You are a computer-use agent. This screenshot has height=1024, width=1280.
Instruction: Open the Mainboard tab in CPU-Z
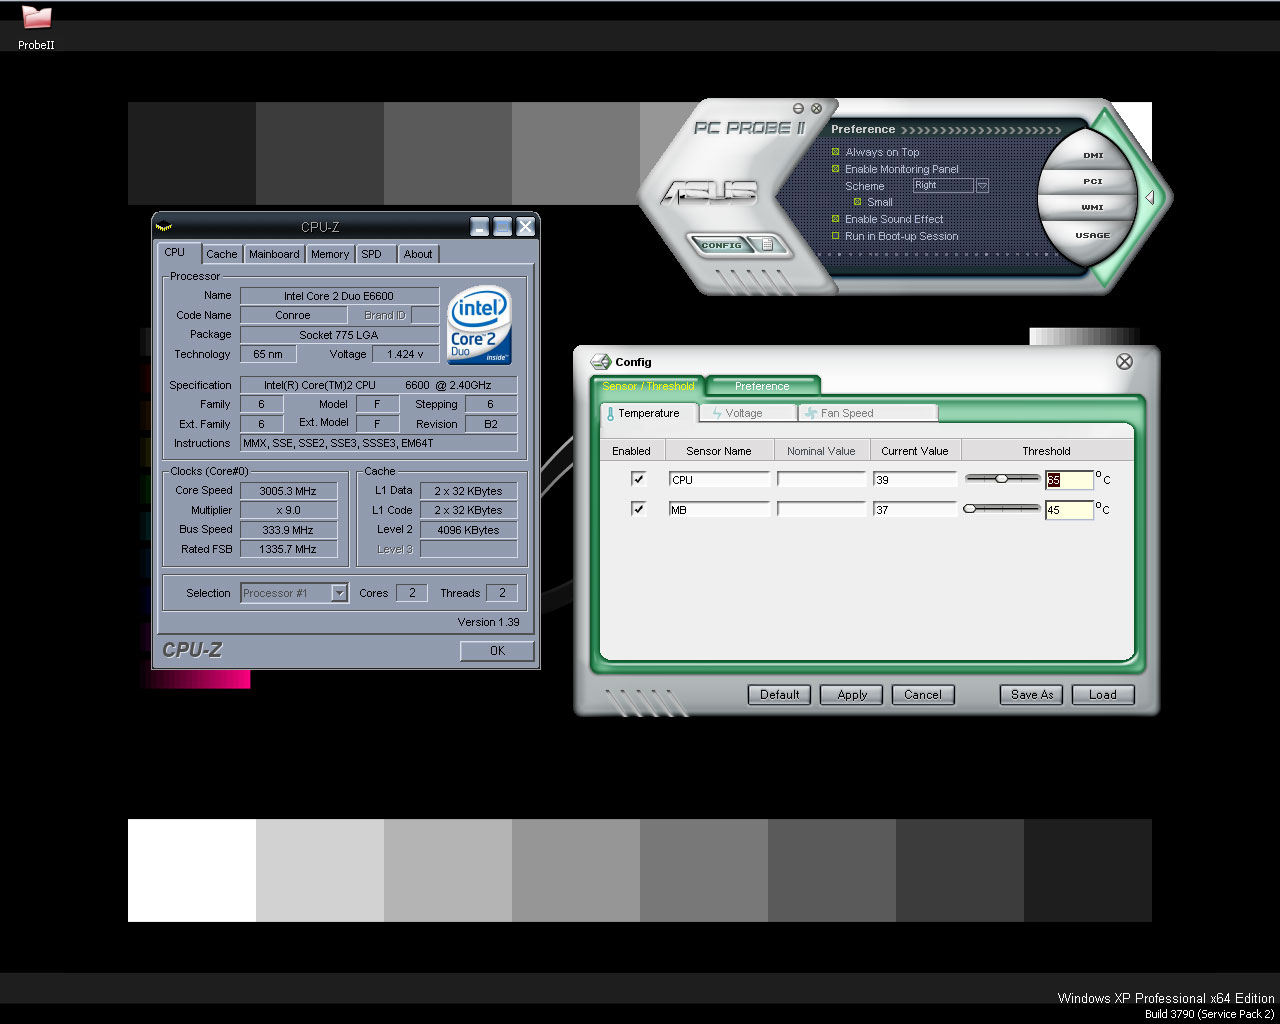point(274,254)
